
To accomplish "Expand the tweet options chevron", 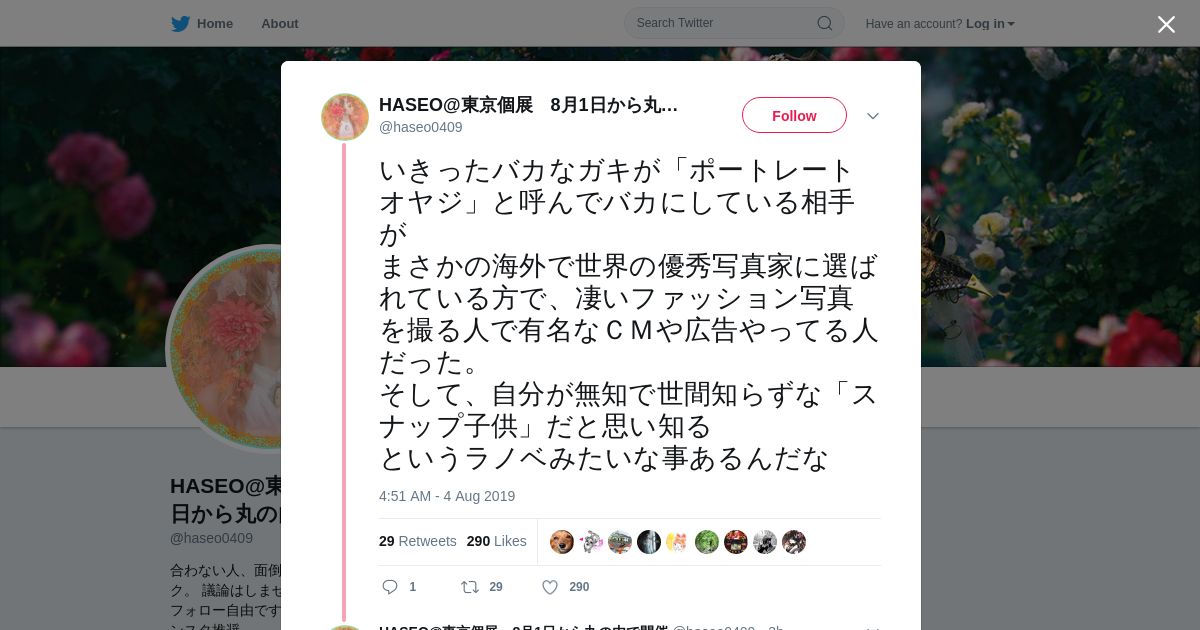I will click(873, 116).
